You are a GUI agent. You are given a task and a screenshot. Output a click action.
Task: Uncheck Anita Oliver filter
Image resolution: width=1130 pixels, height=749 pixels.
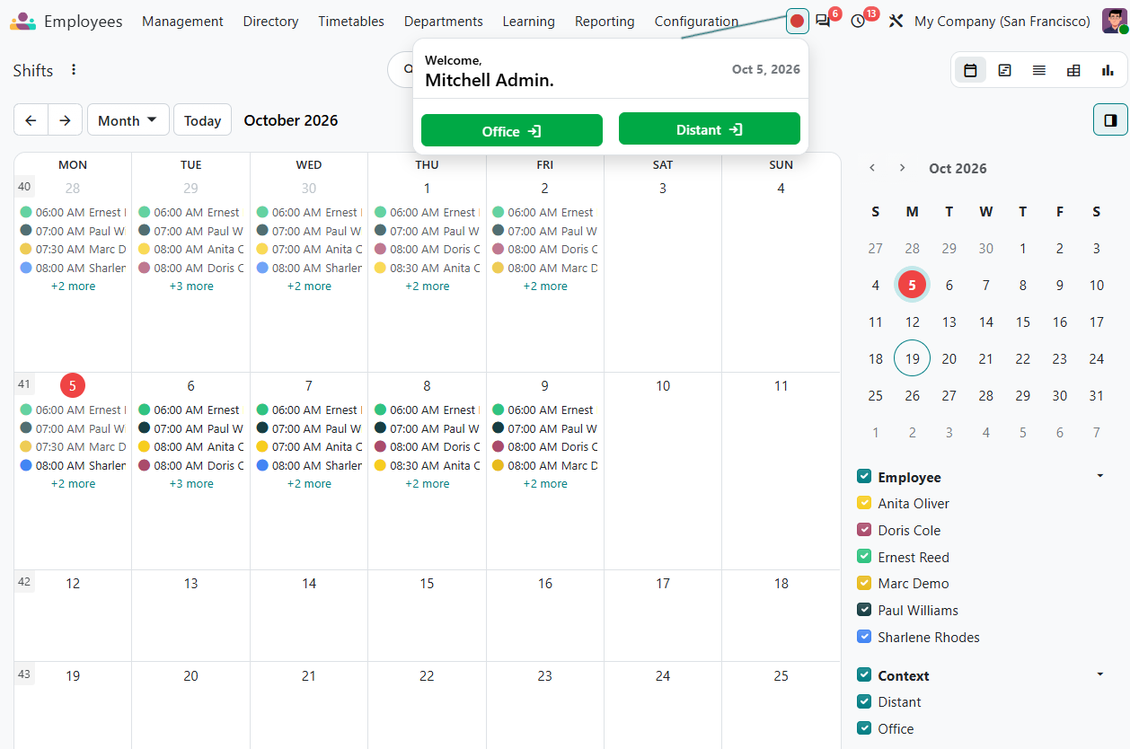864,502
